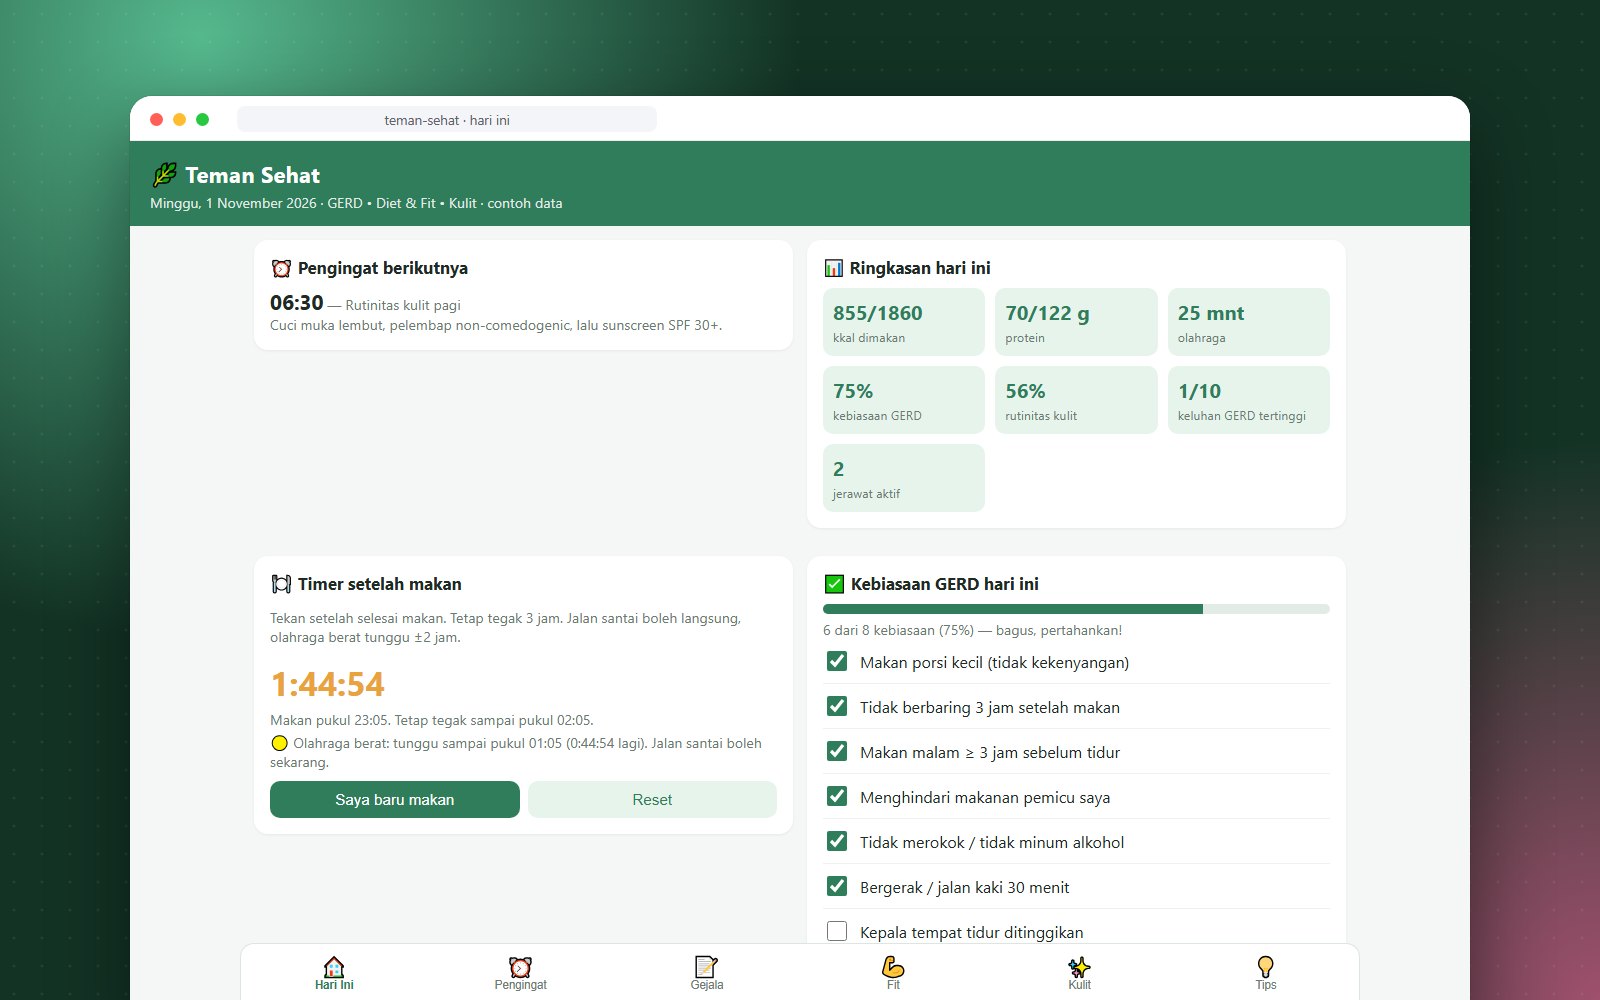The height and width of the screenshot is (1000, 1600).
Task: Click the Reset timer button
Action: (652, 799)
